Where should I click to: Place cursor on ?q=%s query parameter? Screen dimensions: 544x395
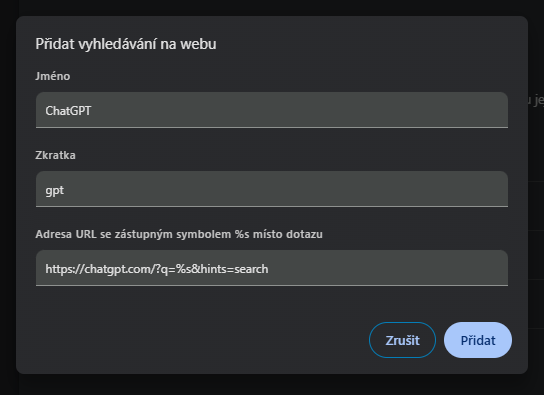[x=173, y=269]
